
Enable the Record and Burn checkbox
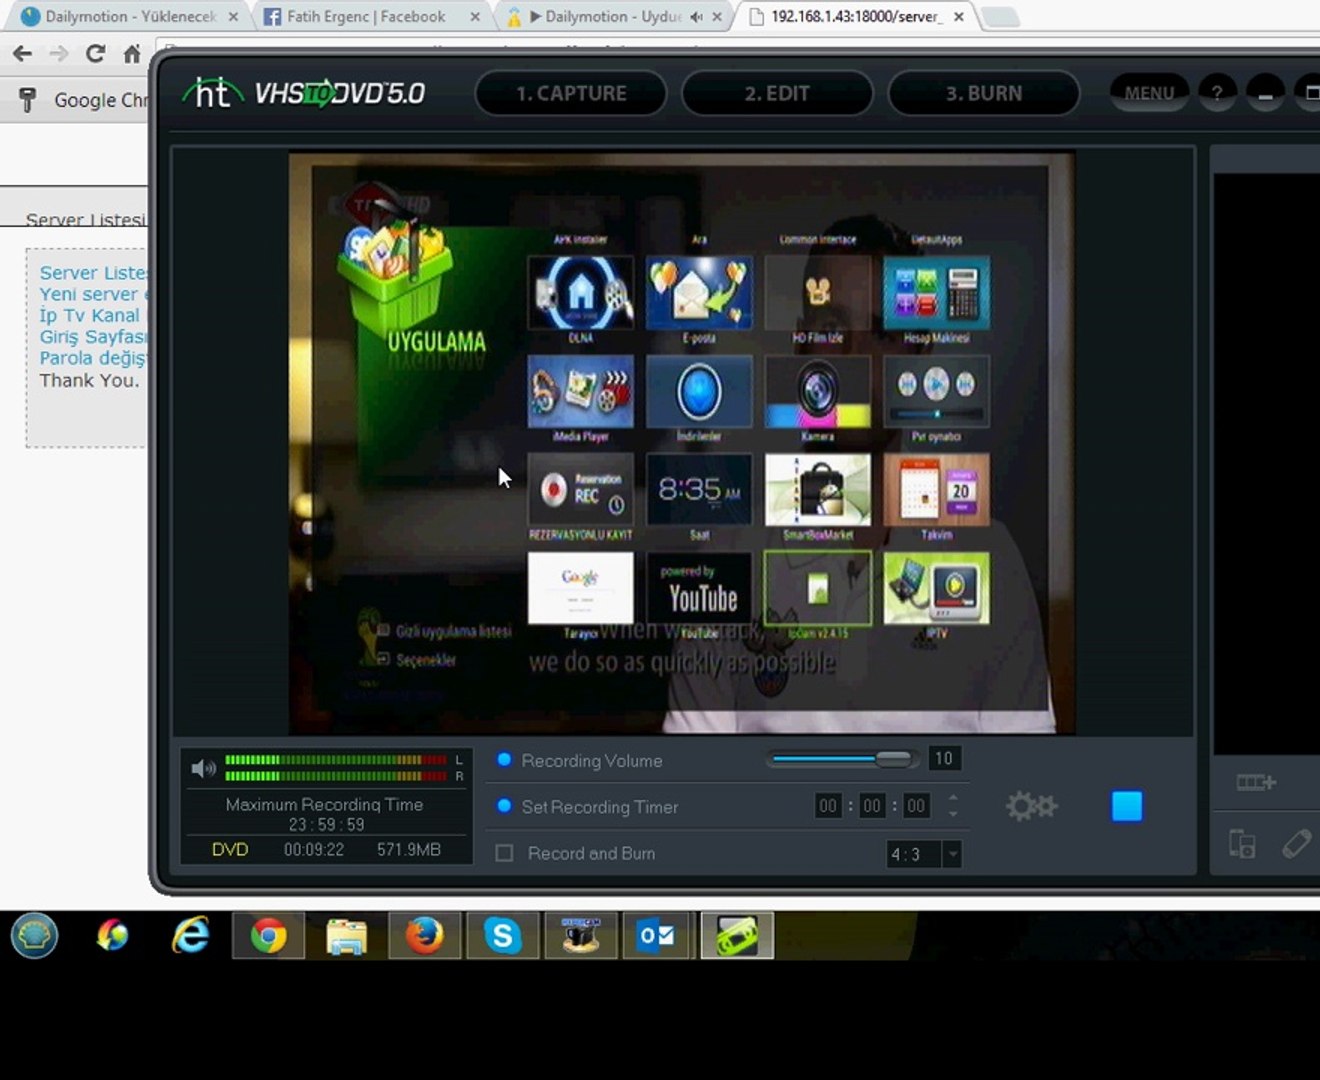tap(505, 853)
